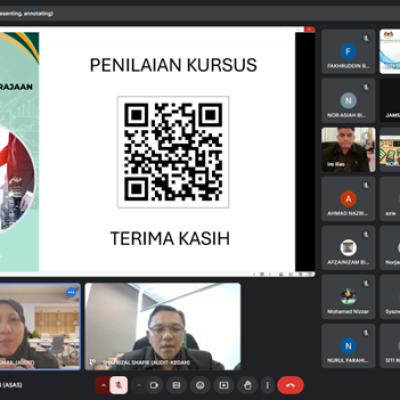Click the azie participant tile
This screenshot has height=400, width=400.
pyautogui.click(x=390, y=199)
